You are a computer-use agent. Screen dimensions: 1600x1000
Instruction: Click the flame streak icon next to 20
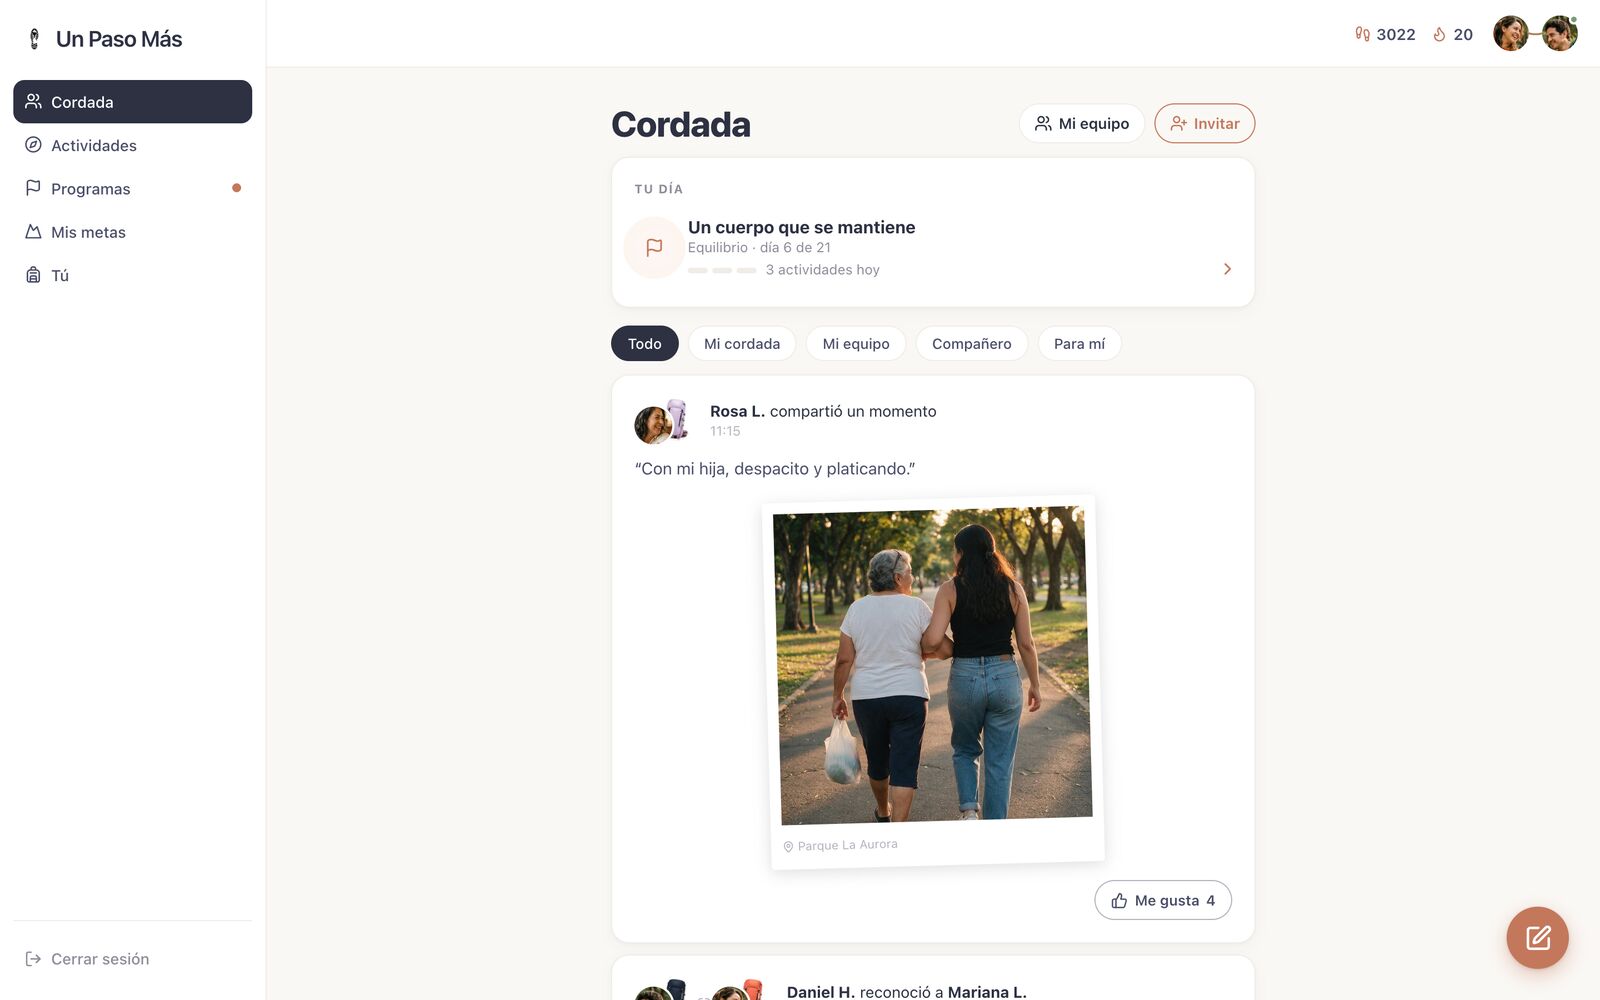pos(1439,34)
